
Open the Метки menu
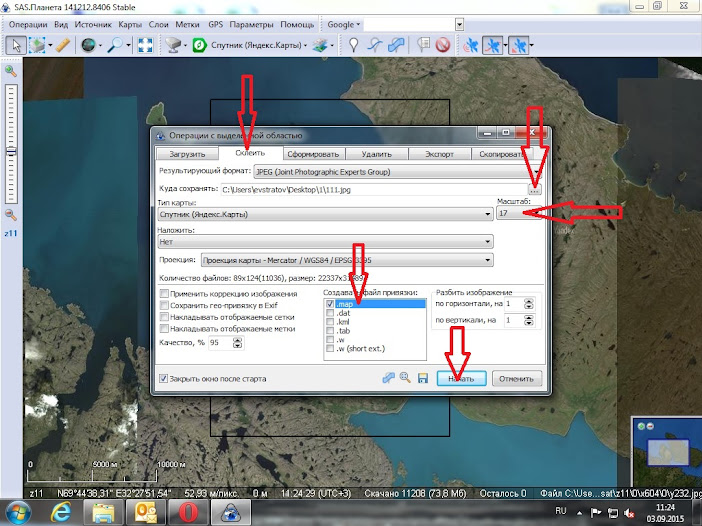[187, 25]
